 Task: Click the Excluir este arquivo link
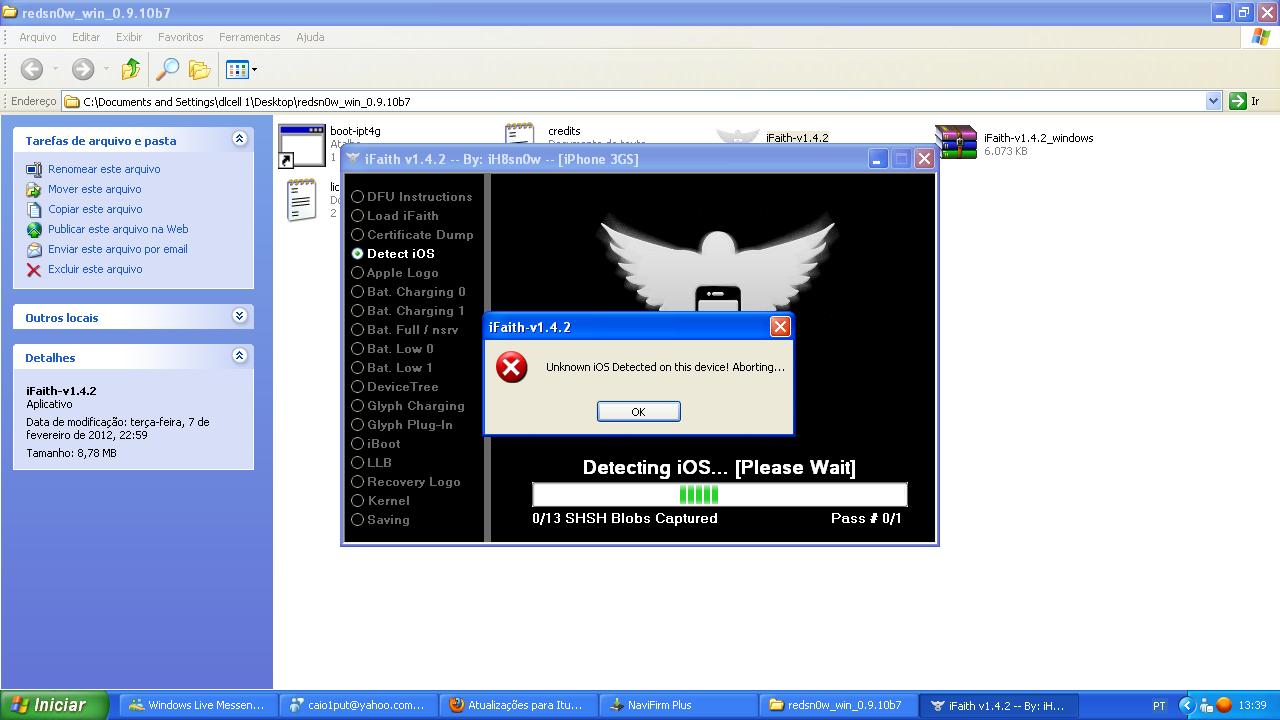[x=95, y=269]
